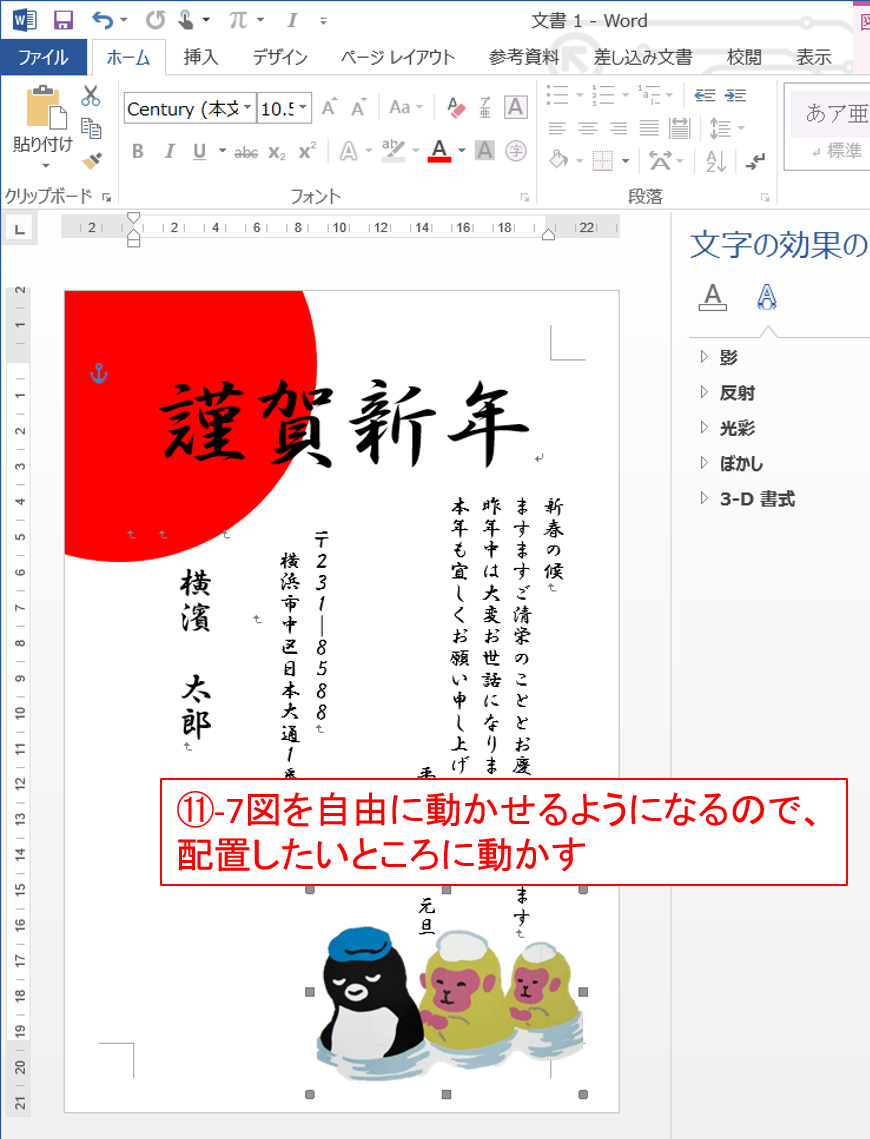
Task: Shrink font size with the smaller A icon
Action: [x=359, y=108]
